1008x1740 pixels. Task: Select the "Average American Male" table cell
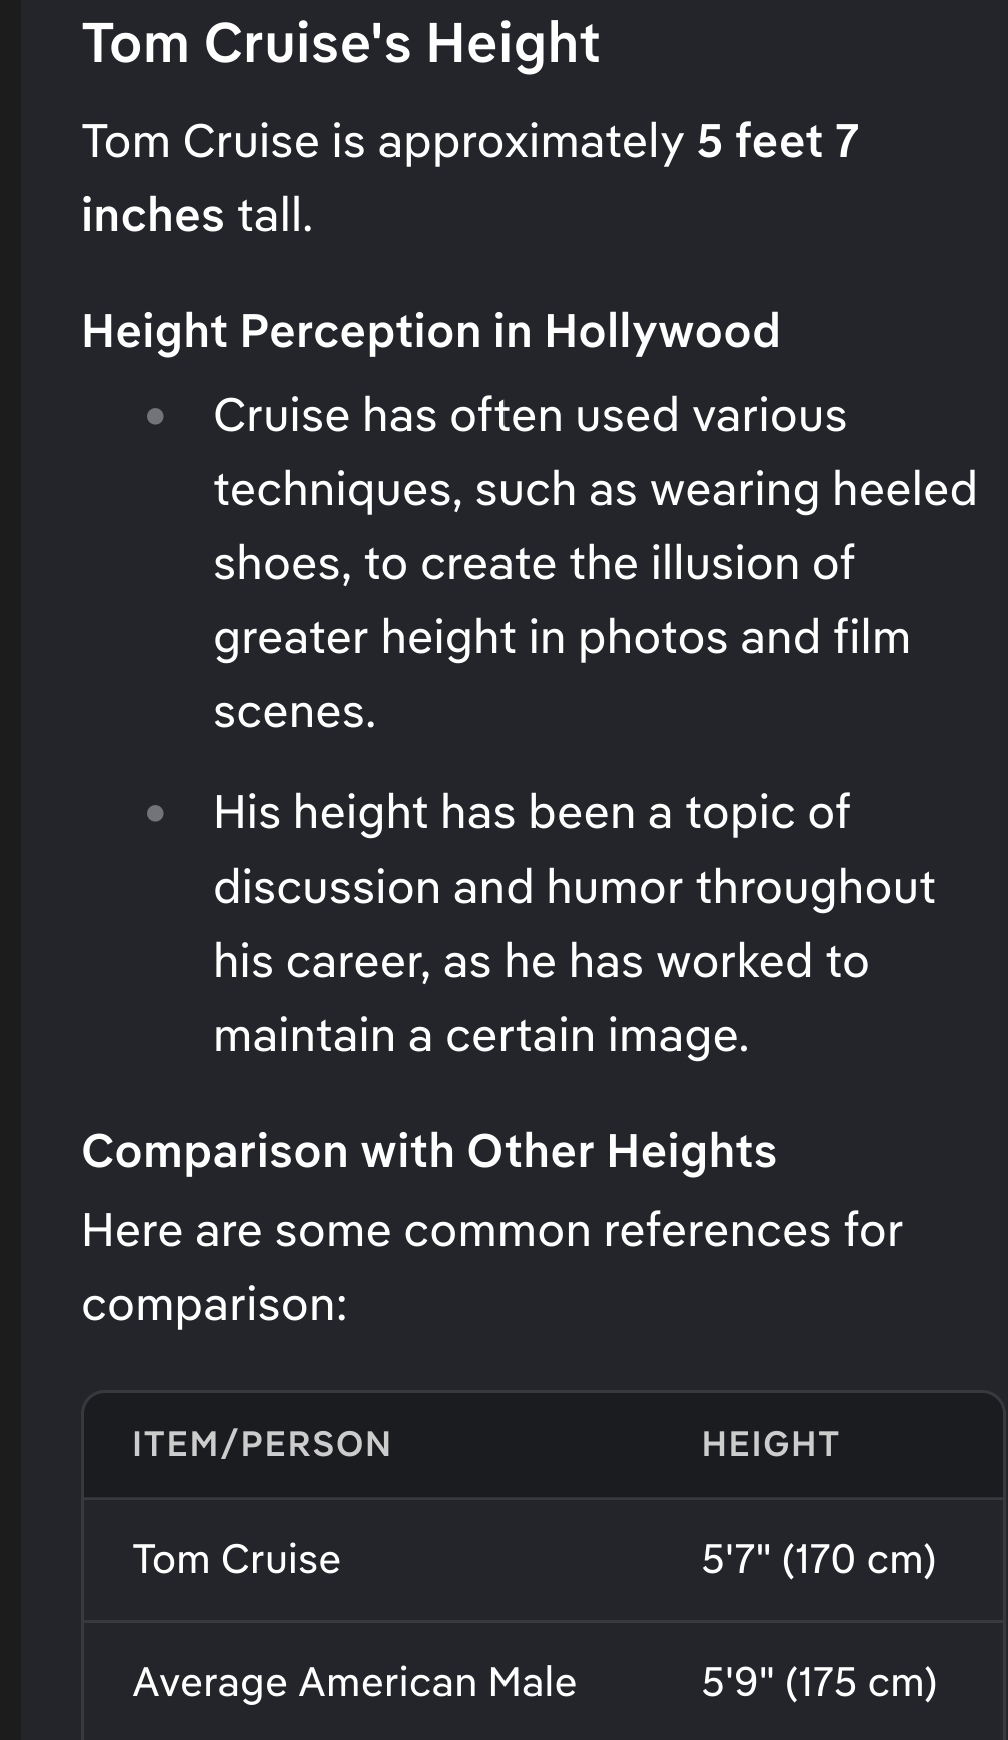[354, 1683]
